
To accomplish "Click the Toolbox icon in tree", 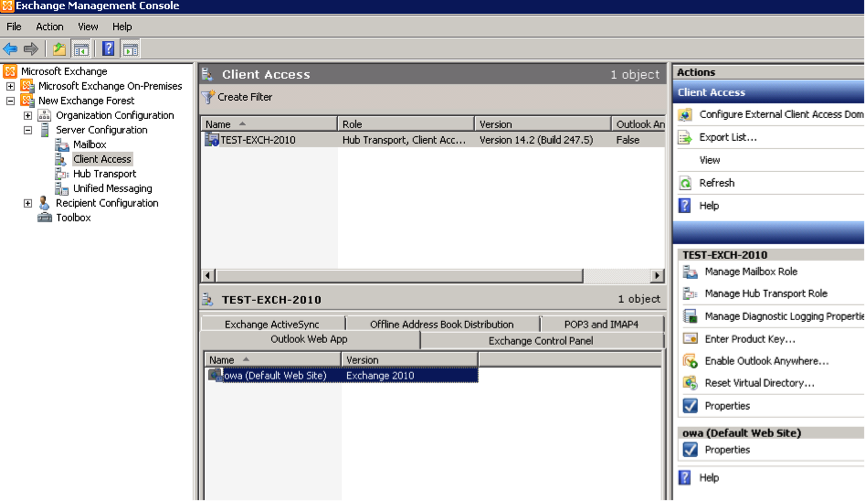I will point(44,217).
